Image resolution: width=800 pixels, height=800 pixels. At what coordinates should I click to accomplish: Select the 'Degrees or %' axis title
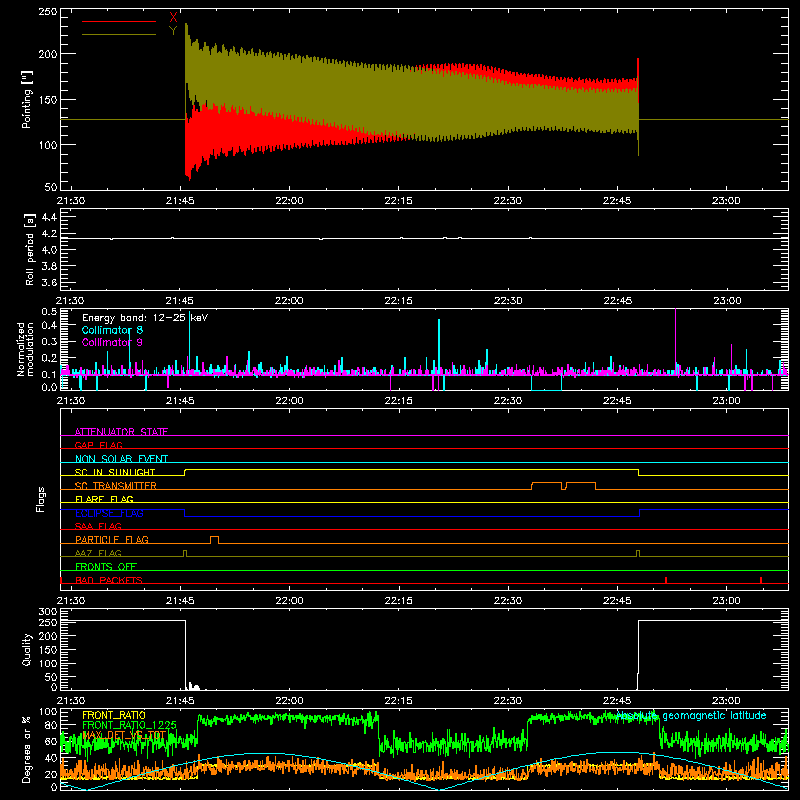pos(27,749)
